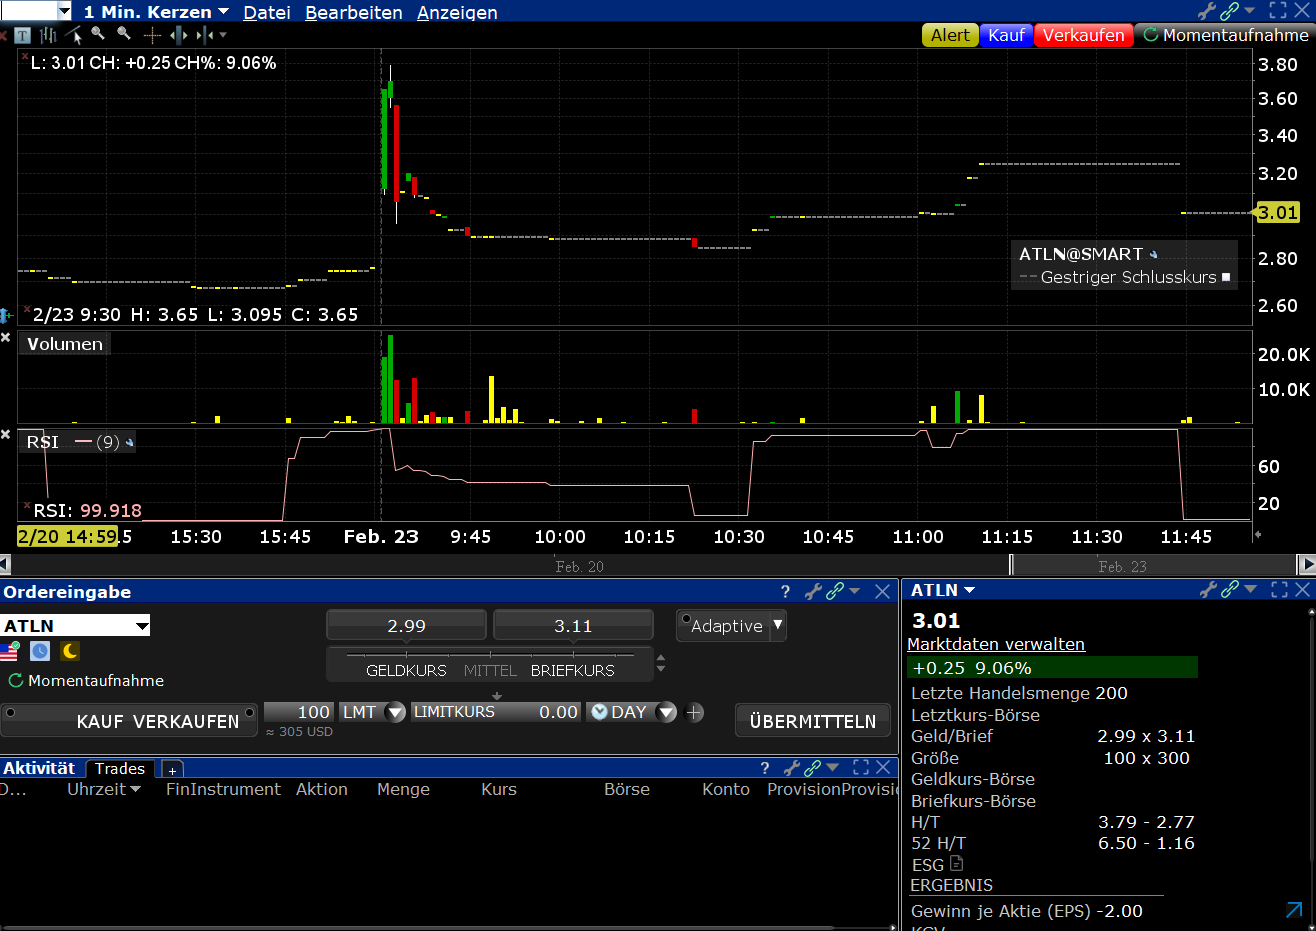This screenshot has width=1316, height=931.
Task: Select the text annotation tool in chart toolbar
Action: tap(22, 35)
